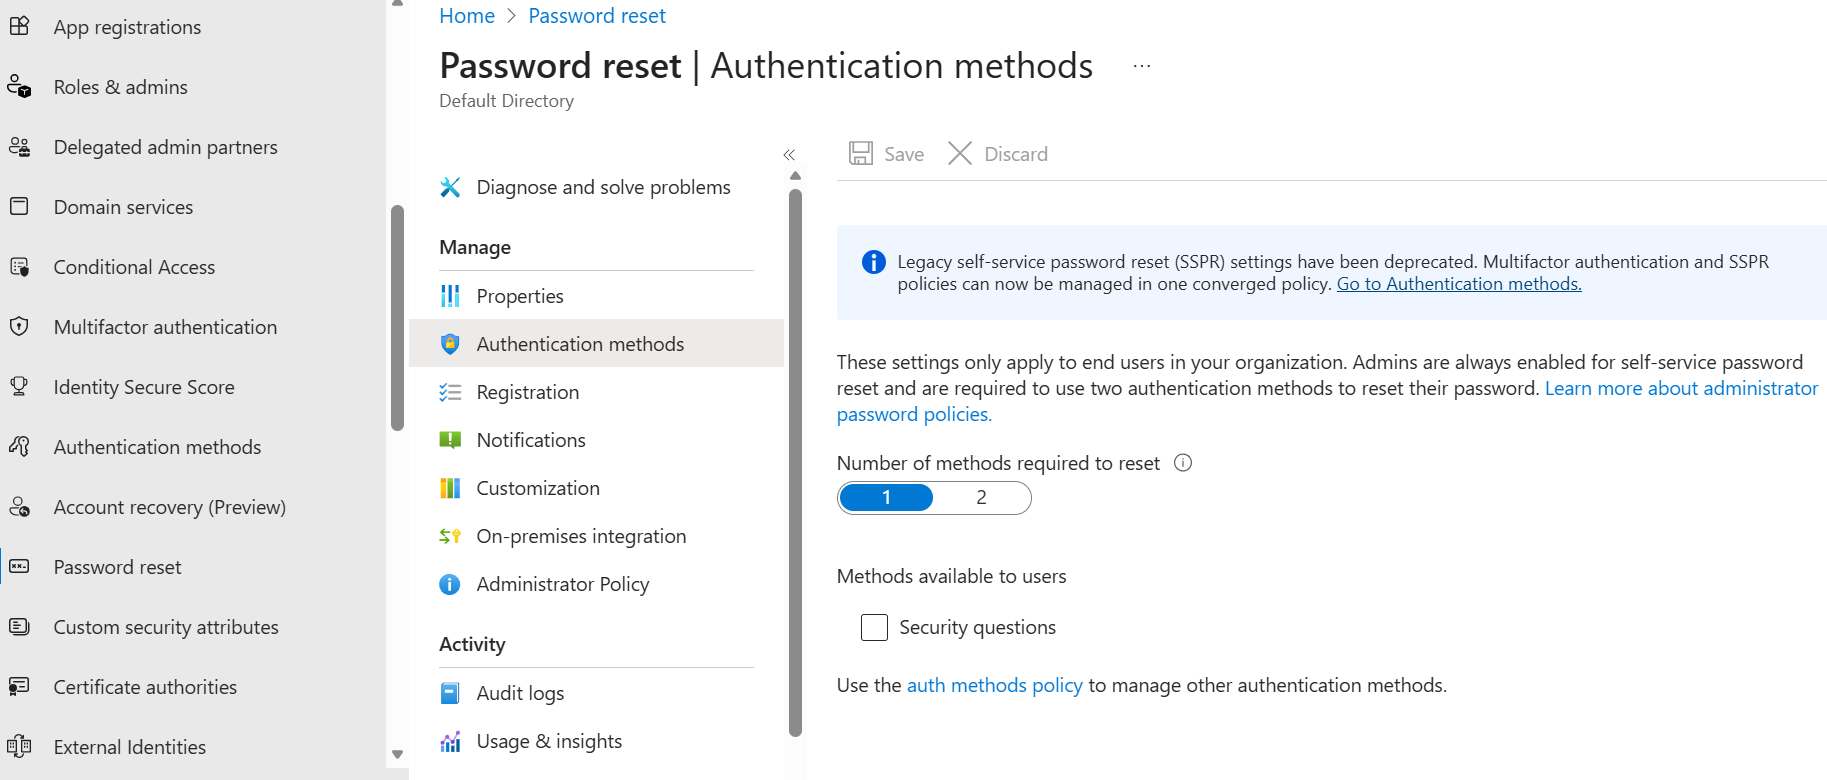Go to Home breadcrumb link
The width and height of the screenshot is (1827, 780).
pos(467,16)
